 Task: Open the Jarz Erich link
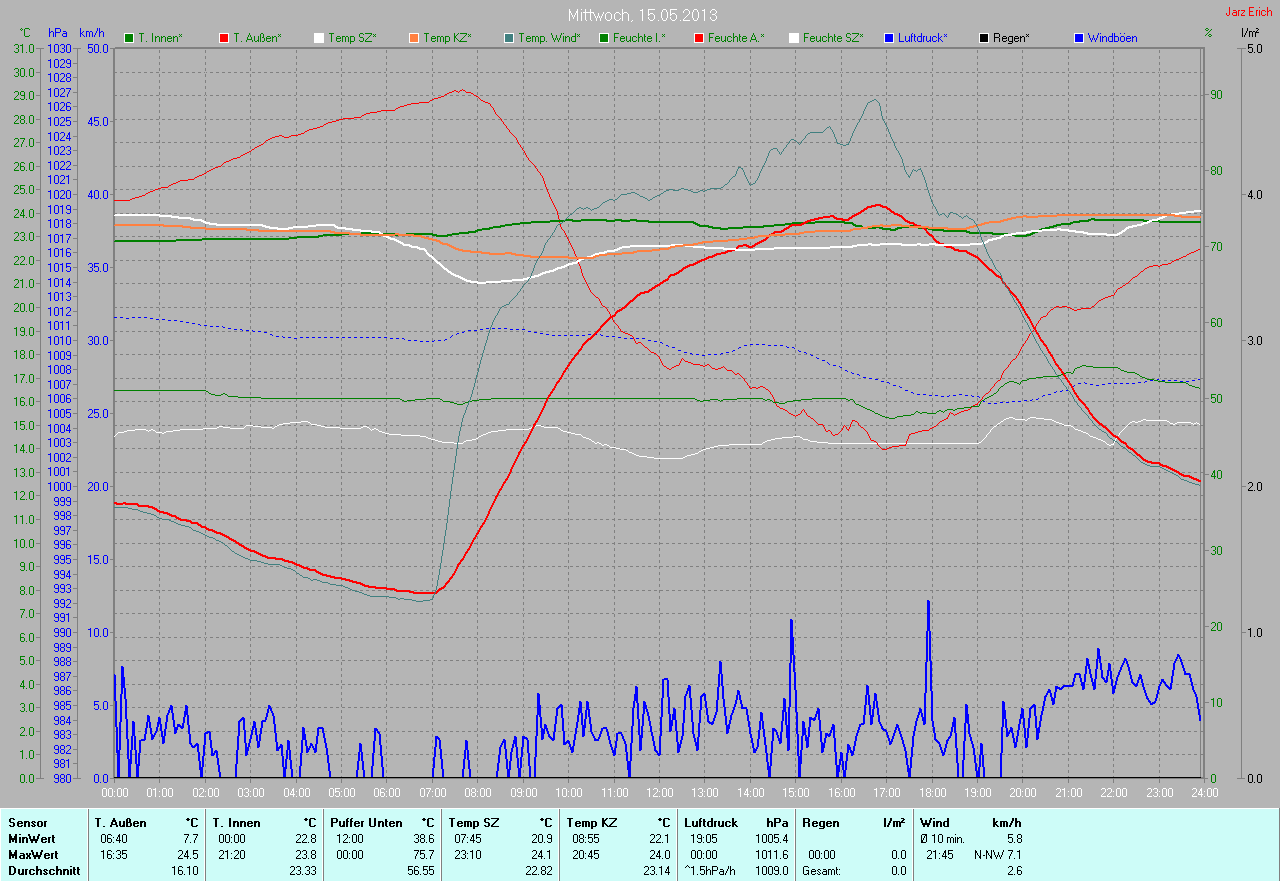tap(1249, 12)
